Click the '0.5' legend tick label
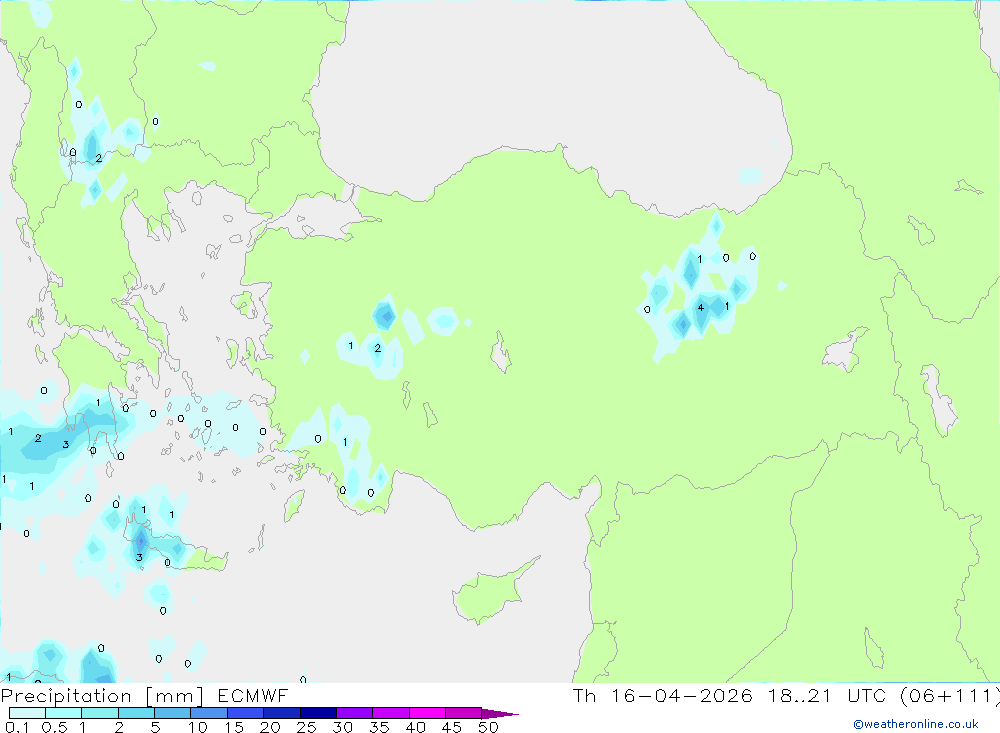The width and height of the screenshot is (1000, 733). click(x=54, y=727)
